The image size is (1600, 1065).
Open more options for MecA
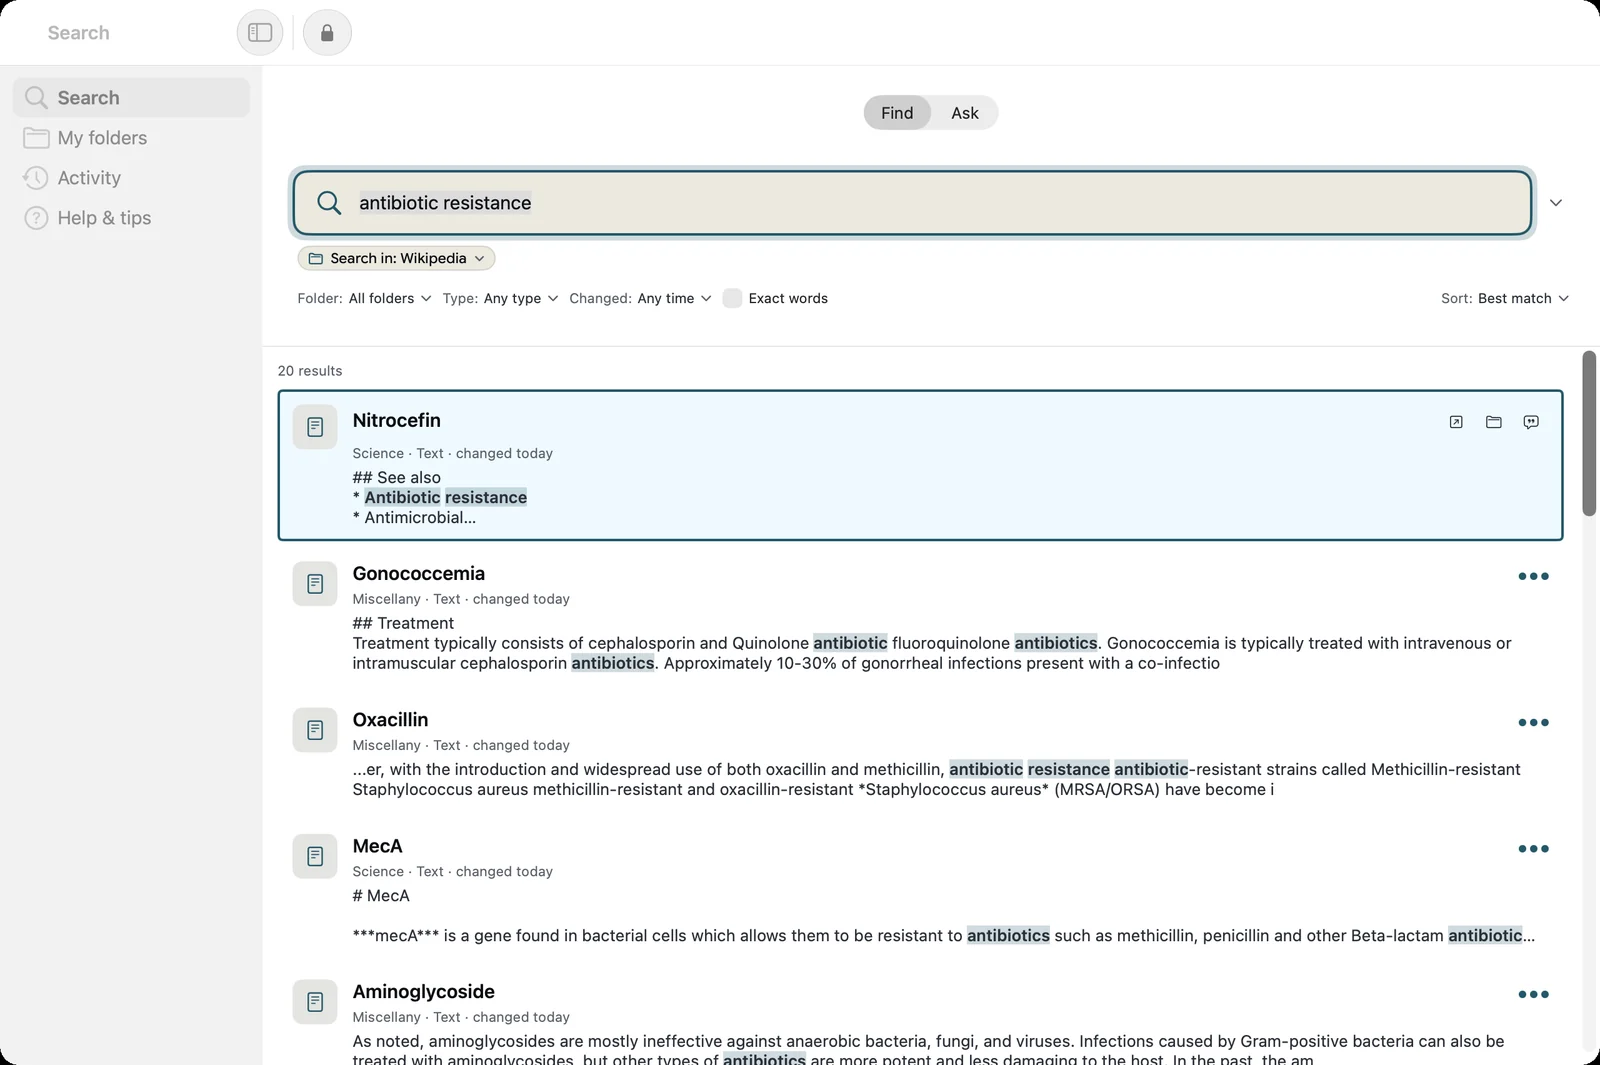pos(1533,849)
